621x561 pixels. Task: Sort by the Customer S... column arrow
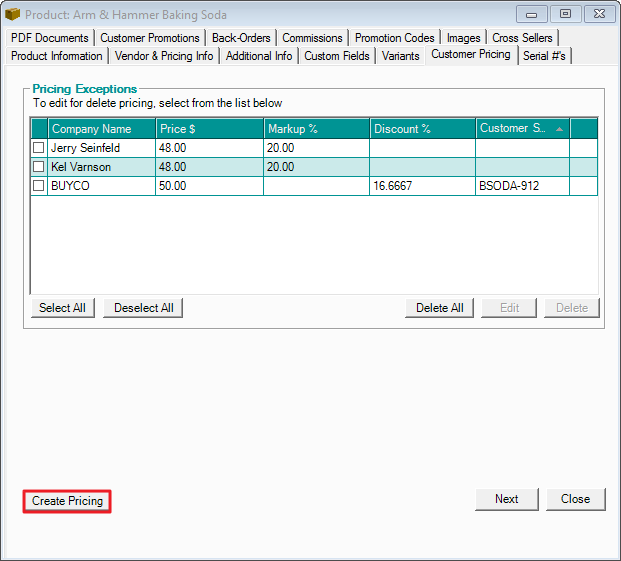[559, 129]
